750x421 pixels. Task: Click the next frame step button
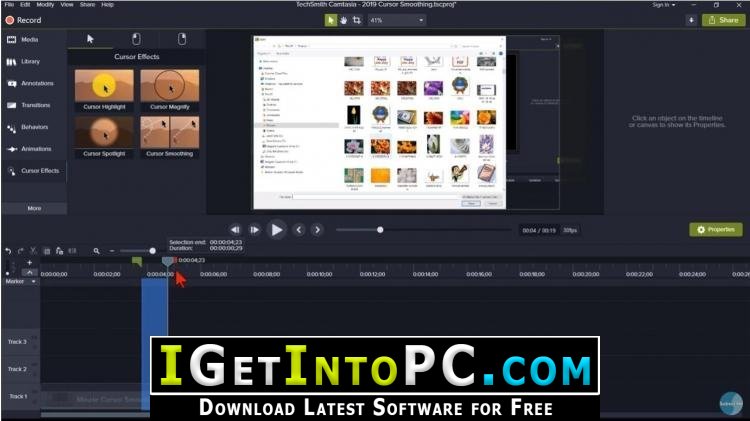[254, 230]
